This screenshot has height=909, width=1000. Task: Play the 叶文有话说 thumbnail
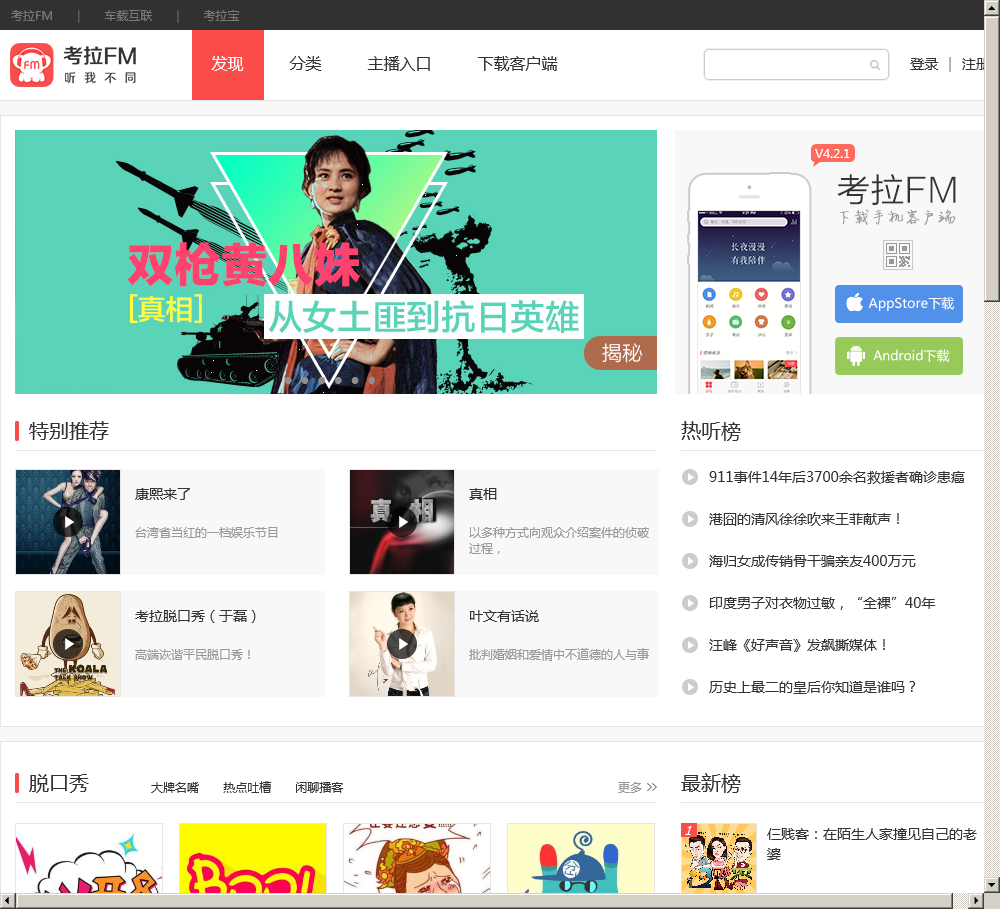click(402, 644)
